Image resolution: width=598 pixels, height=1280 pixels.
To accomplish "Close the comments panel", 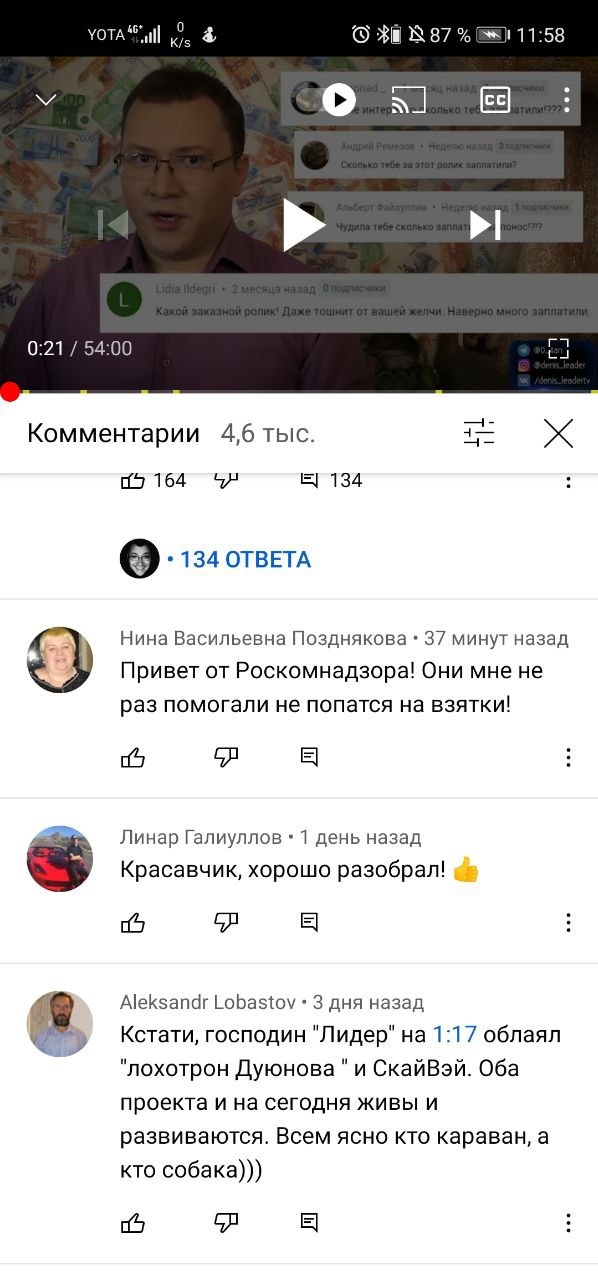I will (558, 433).
